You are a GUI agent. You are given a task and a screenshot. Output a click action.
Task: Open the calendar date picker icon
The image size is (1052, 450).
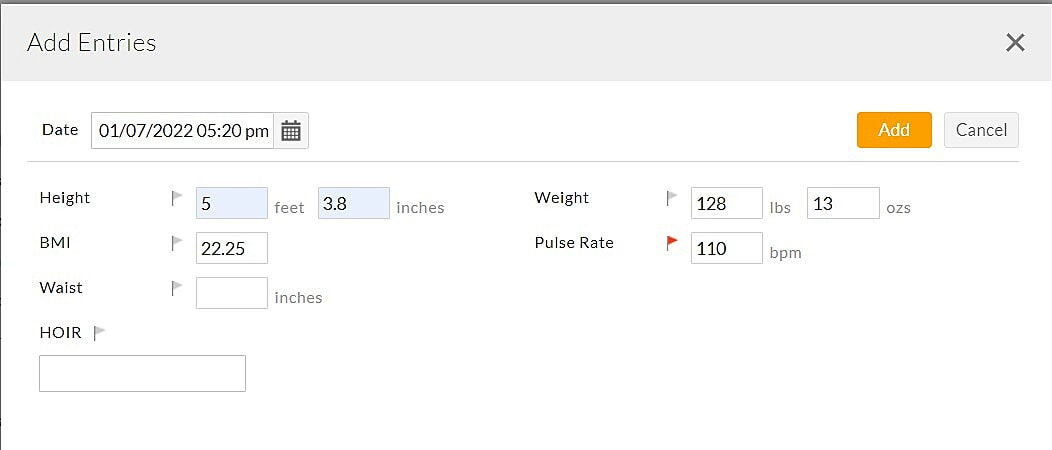[x=291, y=131]
